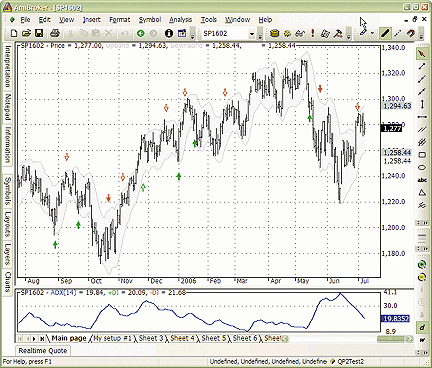Click the yellow database icon in toolbar

274,33
